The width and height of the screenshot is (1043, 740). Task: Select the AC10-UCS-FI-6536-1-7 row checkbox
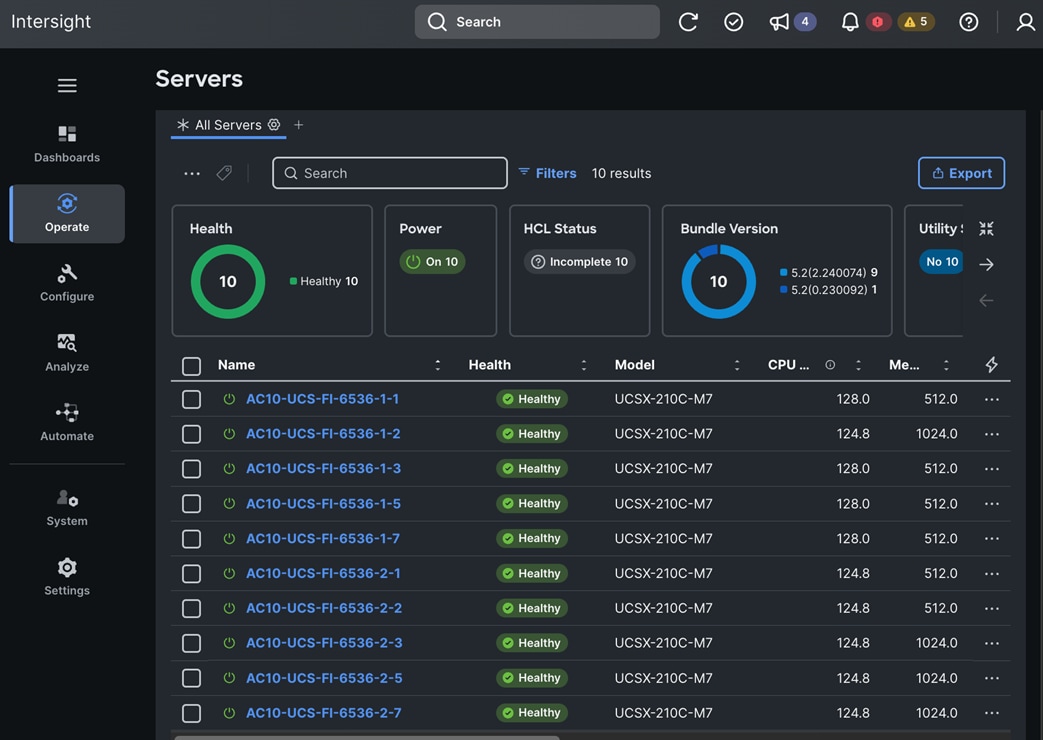192,538
